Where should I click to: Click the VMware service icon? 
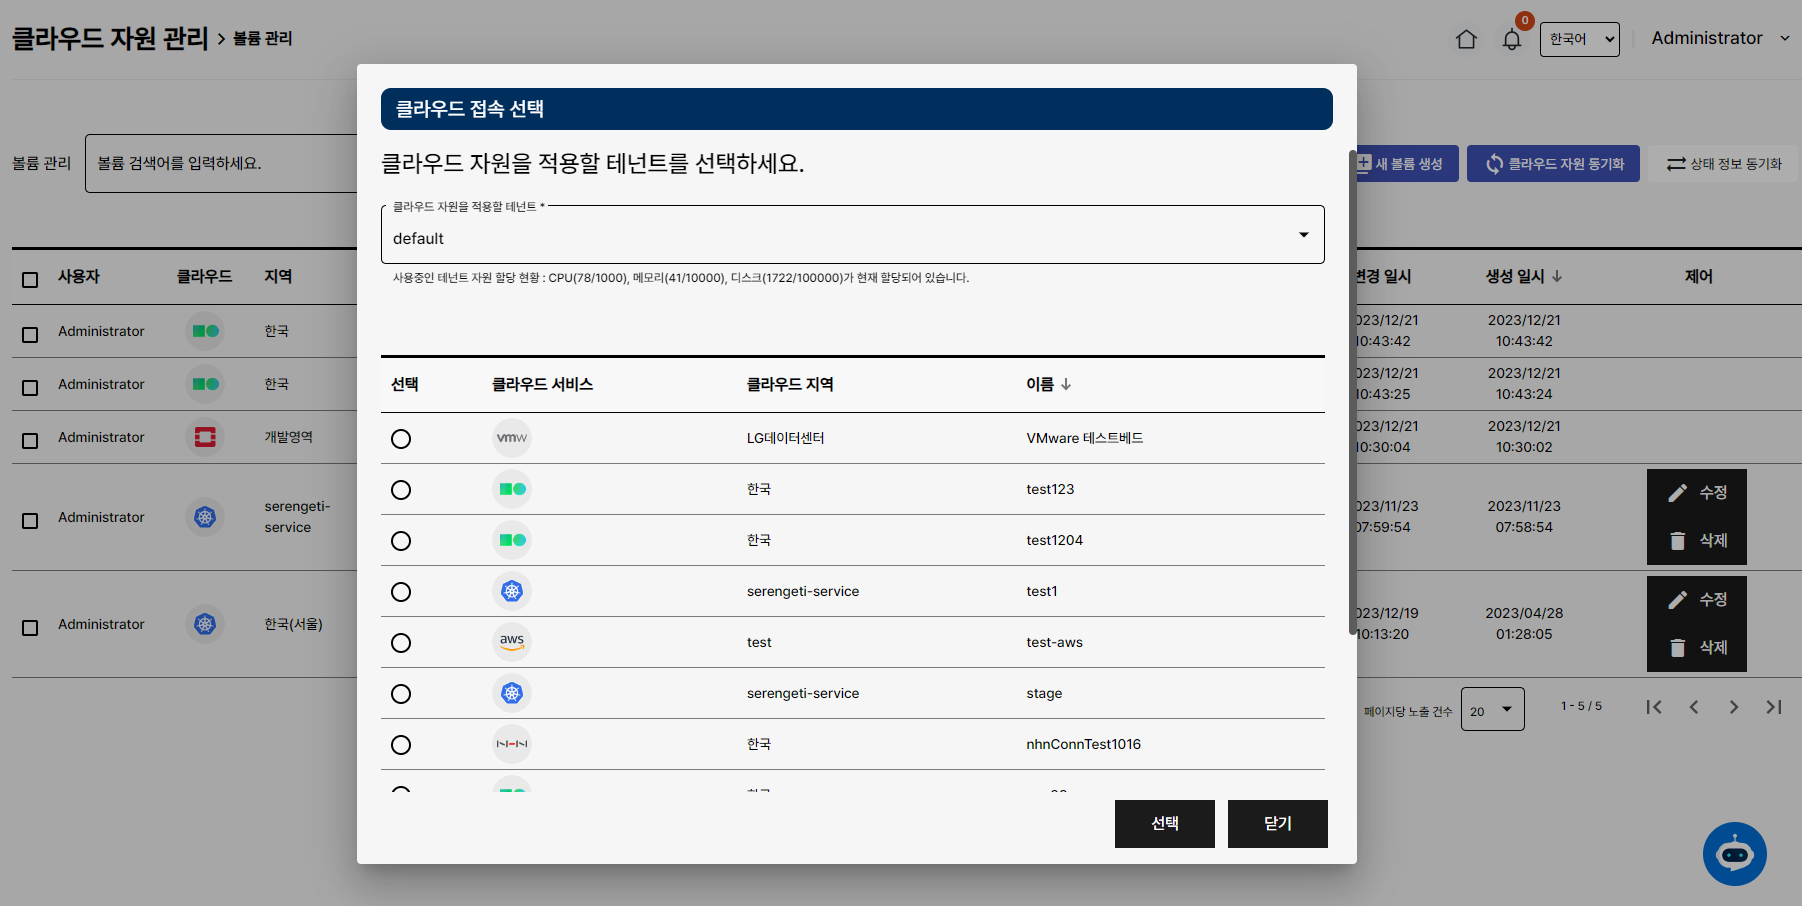512,438
